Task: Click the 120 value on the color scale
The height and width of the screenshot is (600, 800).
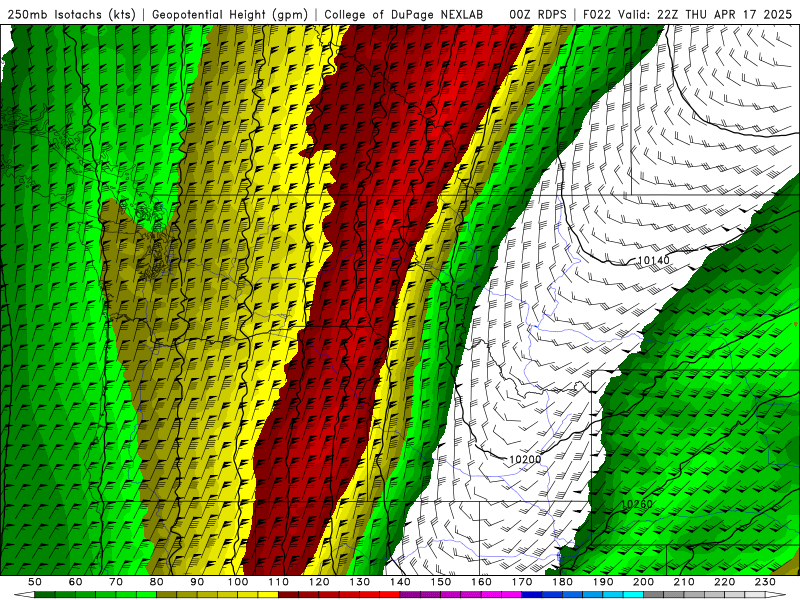Action: pyautogui.click(x=319, y=582)
